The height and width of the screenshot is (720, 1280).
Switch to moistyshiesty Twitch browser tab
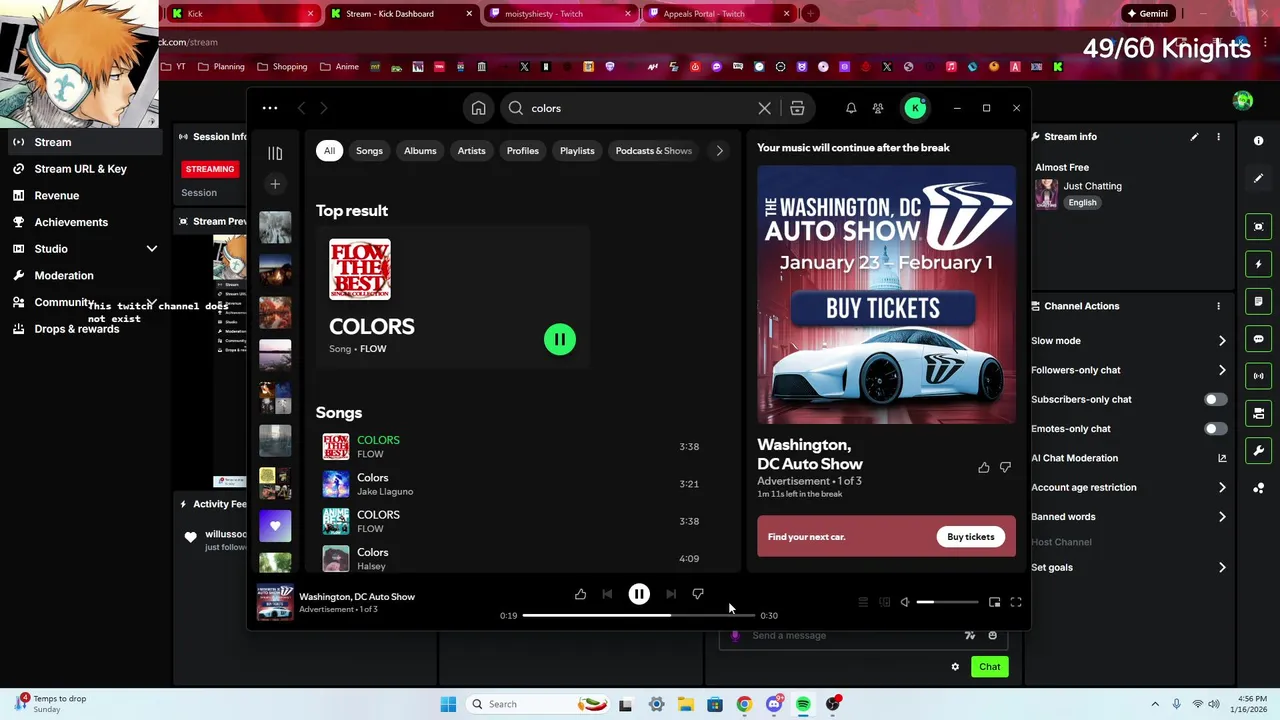click(560, 14)
